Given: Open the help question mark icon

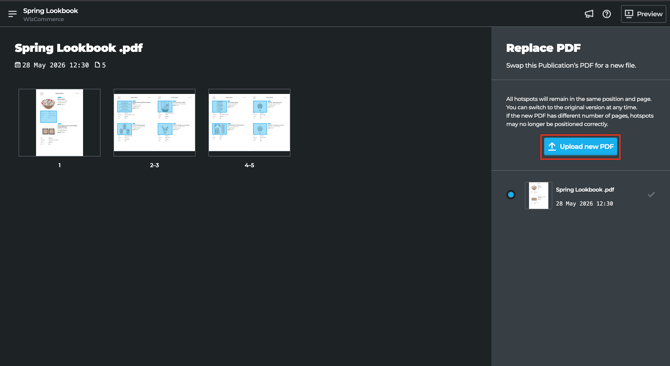Looking at the screenshot, I should tap(606, 14).
